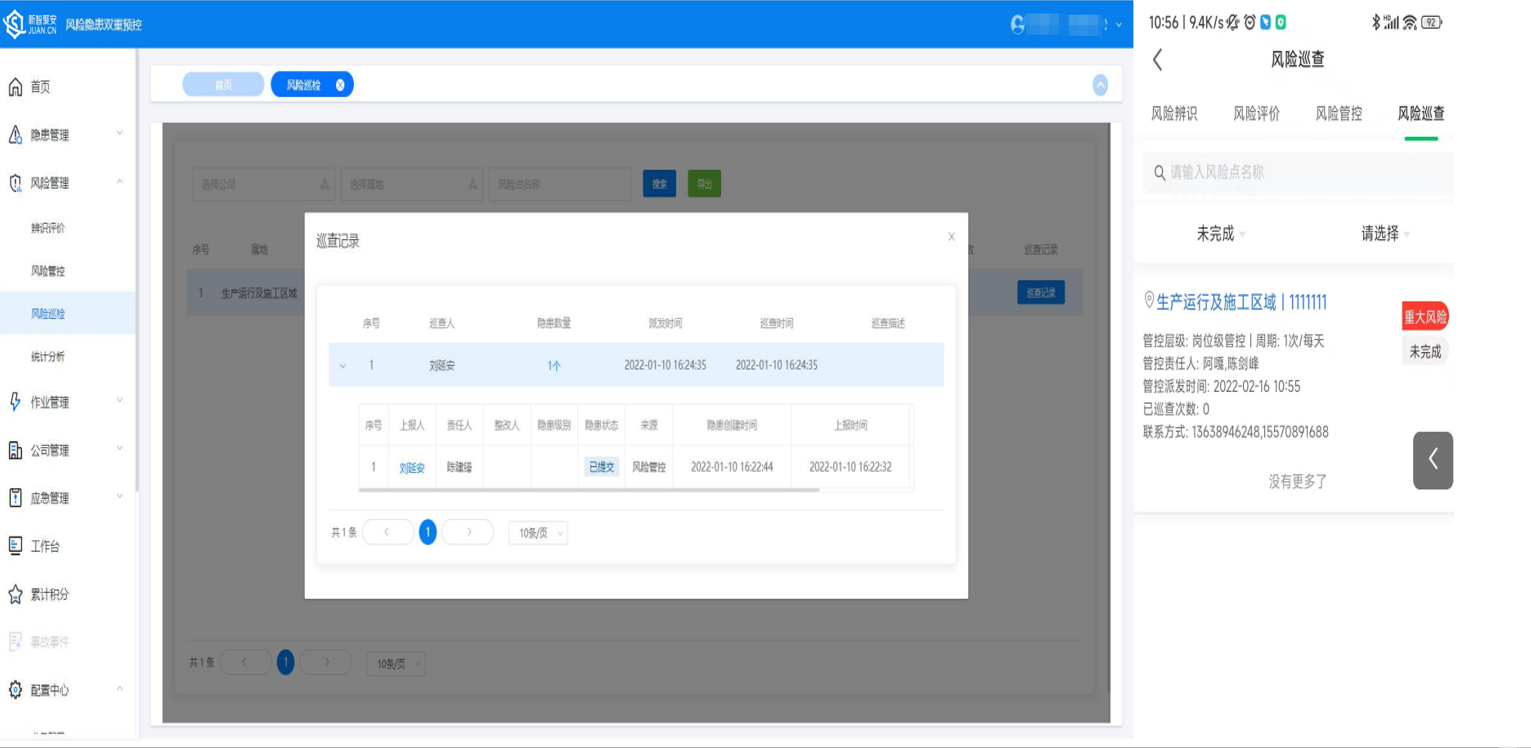Click the home icon in sidebar
Image resolution: width=1531 pixels, height=748 pixels.
(15, 87)
